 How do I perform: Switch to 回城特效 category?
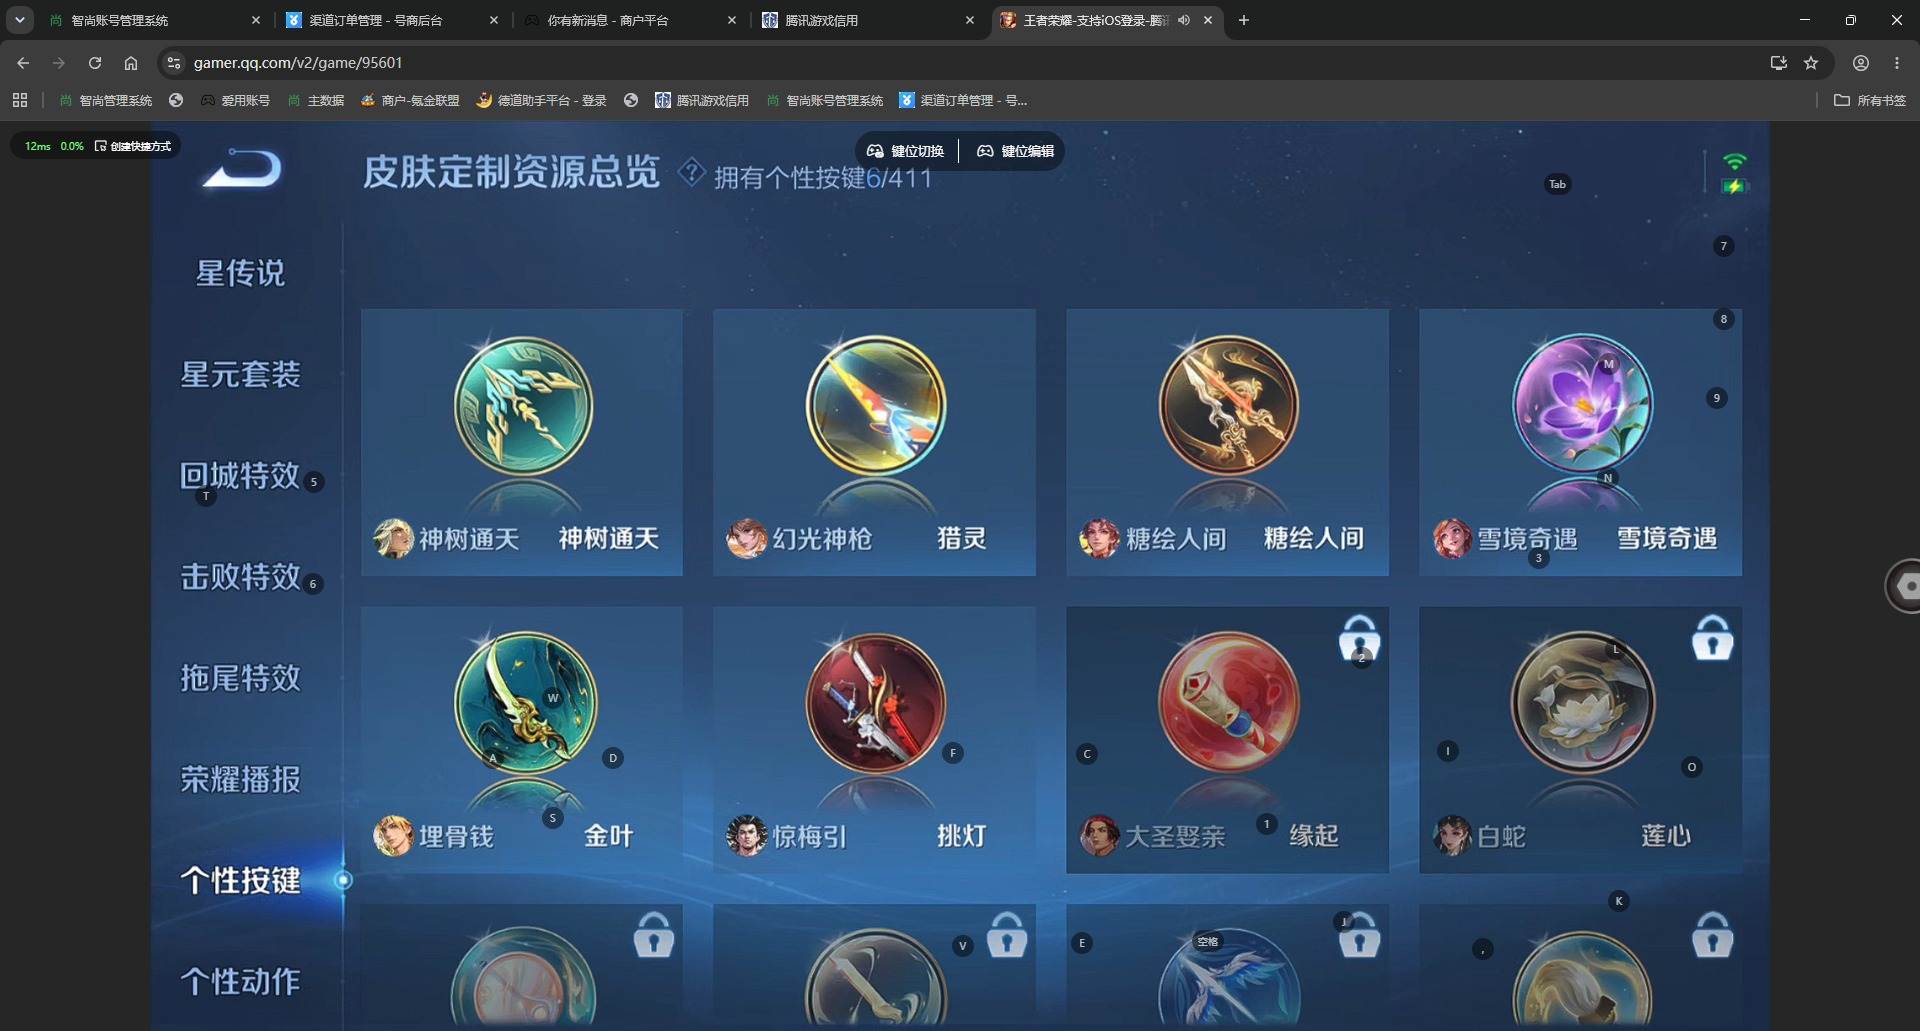(240, 475)
